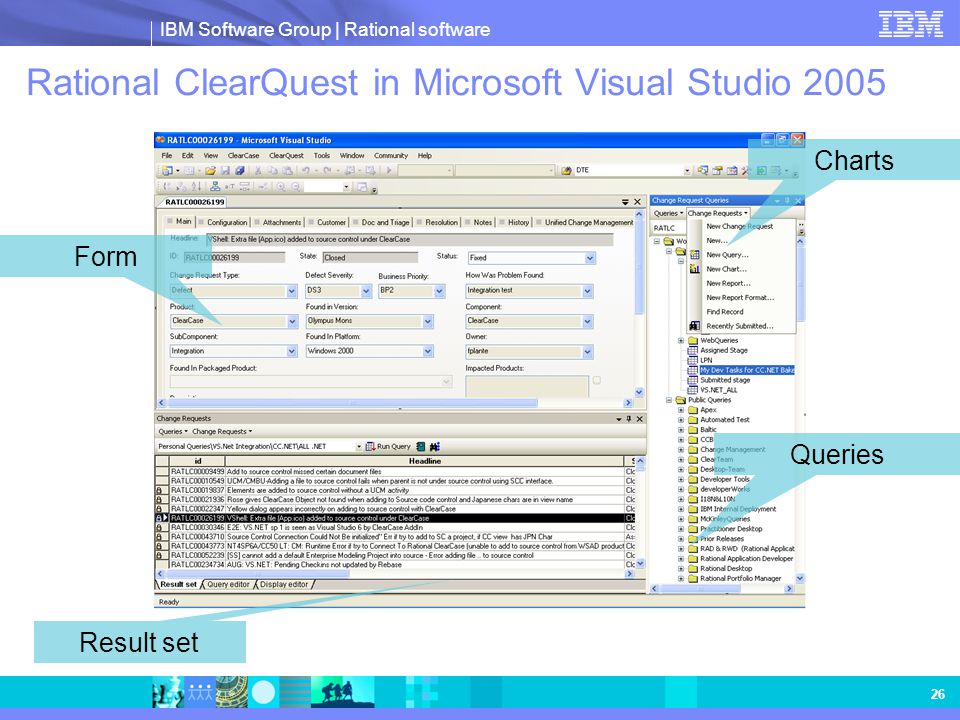Open the Found in Version dropdown
Screen dimensions: 960x720
(428, 321)
